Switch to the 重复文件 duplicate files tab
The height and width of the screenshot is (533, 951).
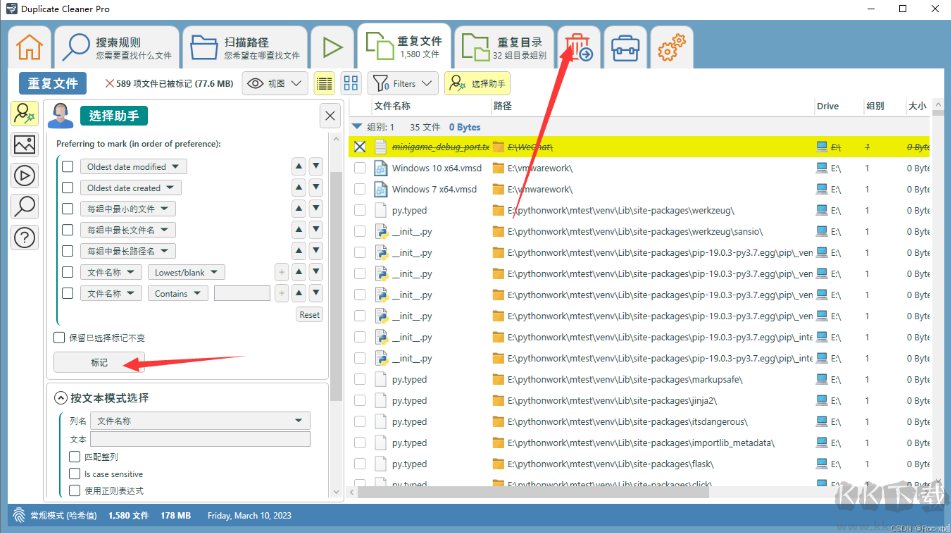[x=404, y=46]
